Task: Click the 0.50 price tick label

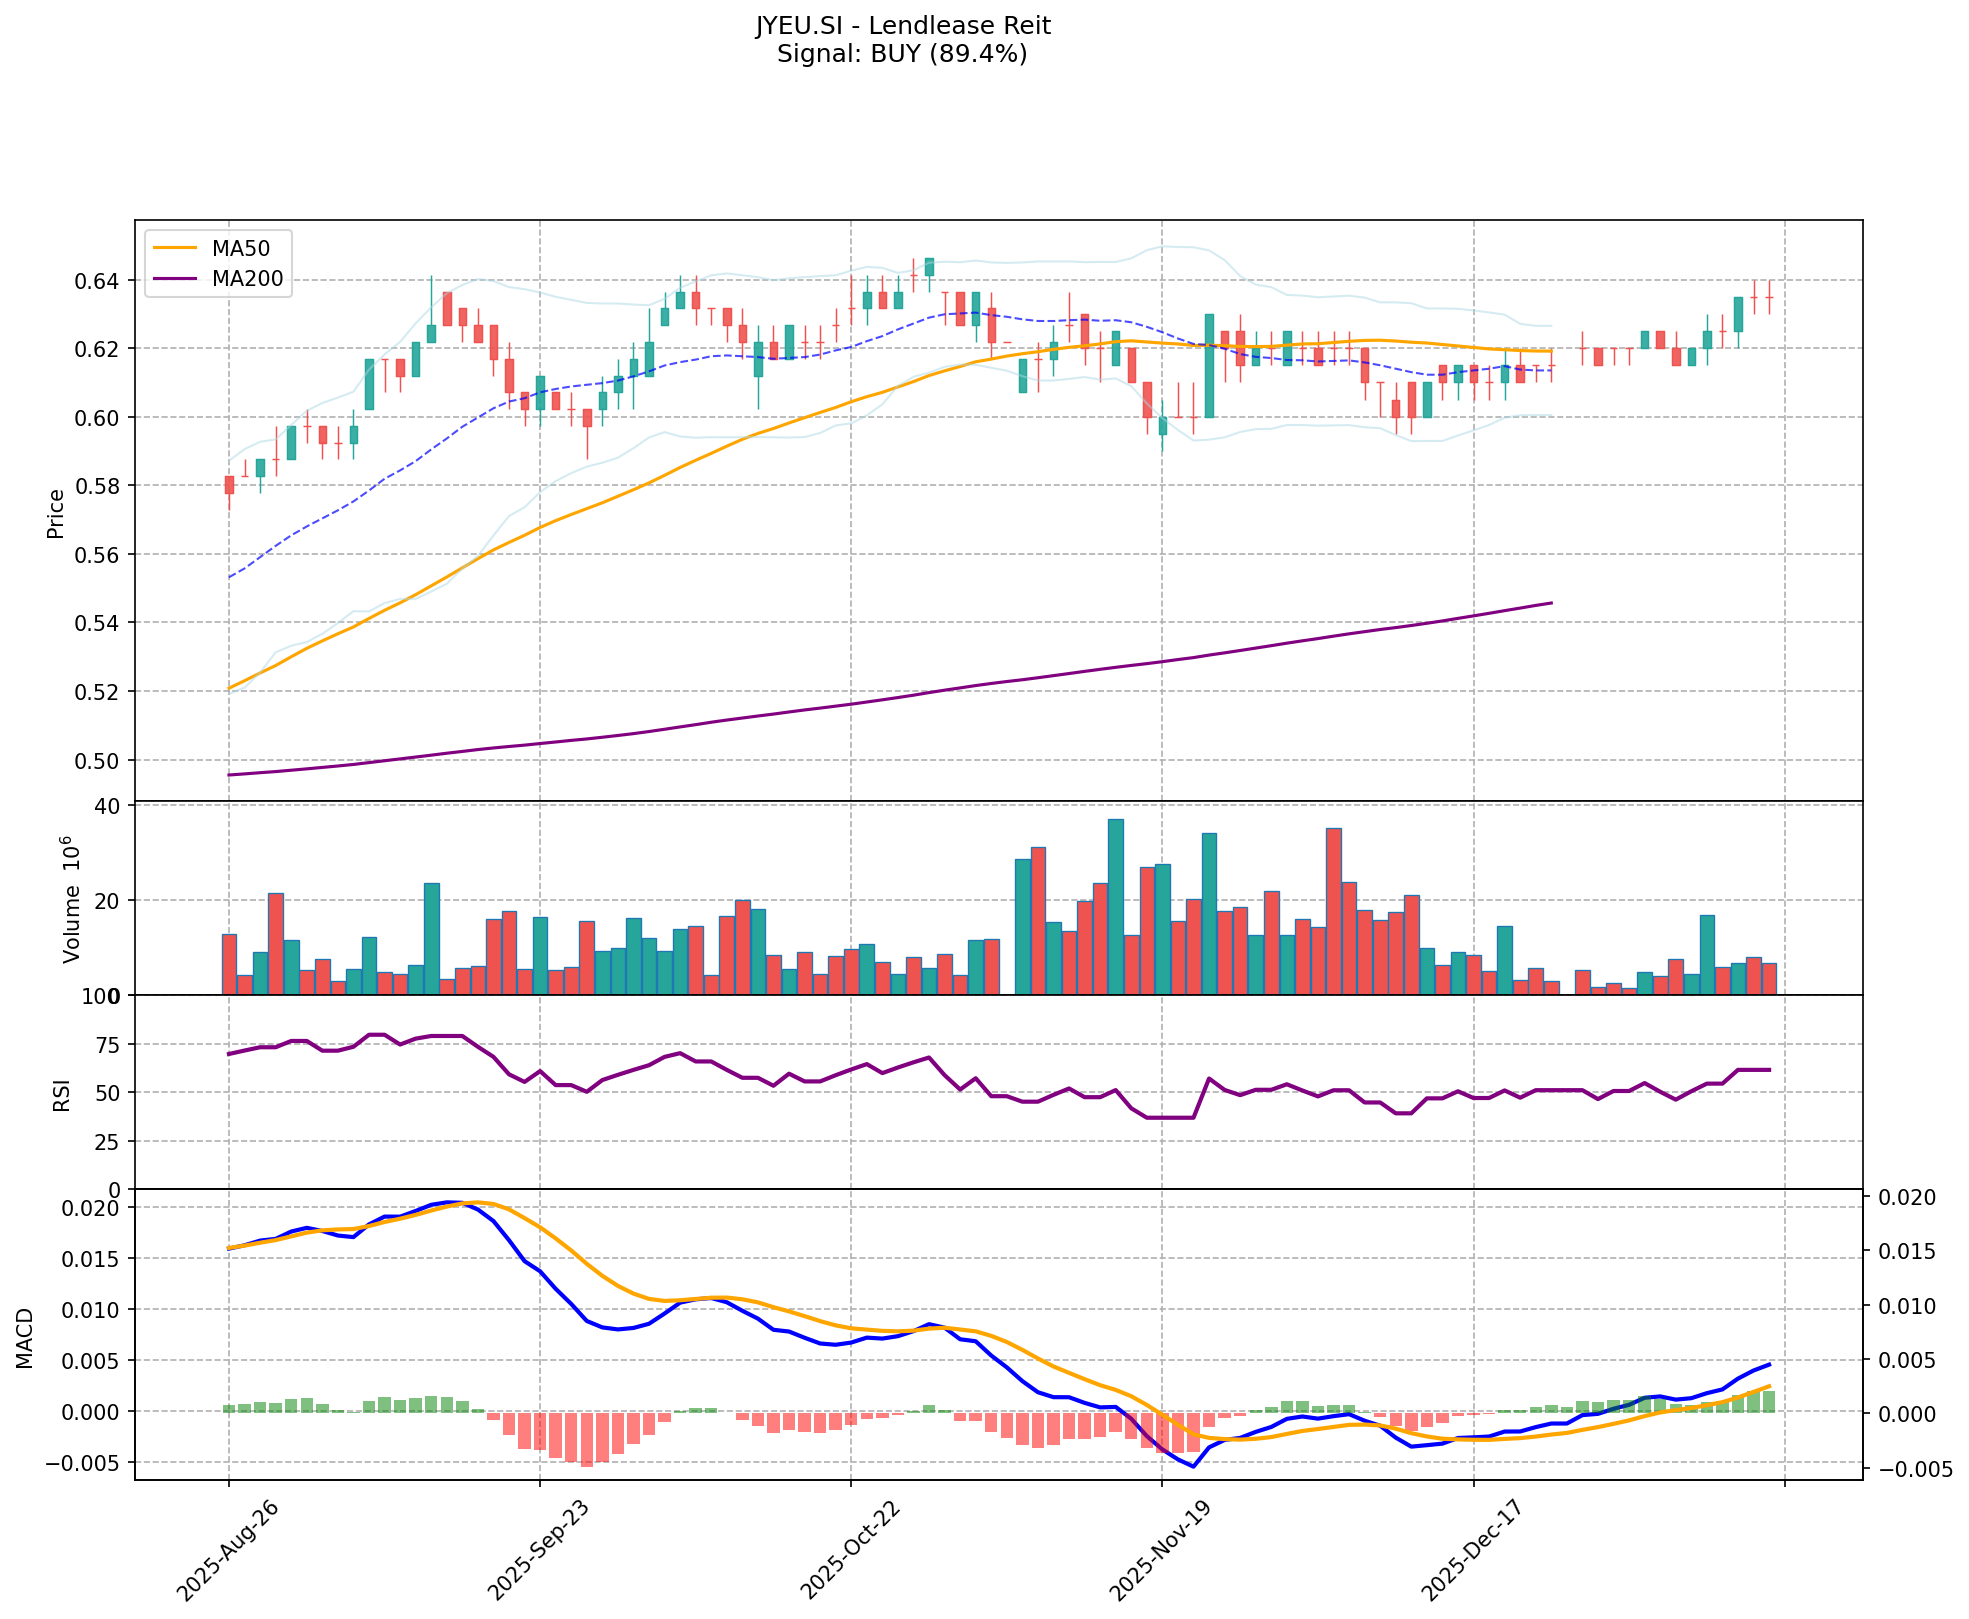Action: point(98,761)
